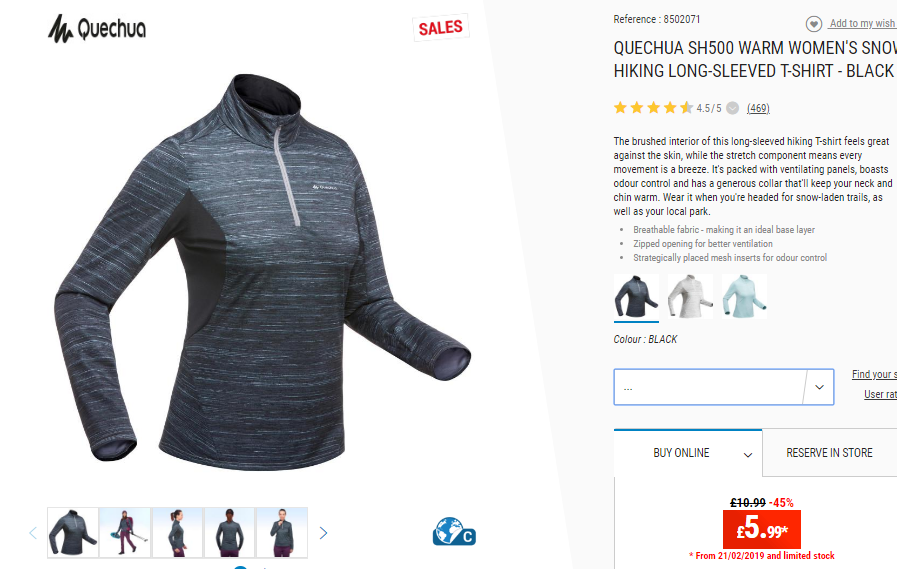Screen dimensions: 897x569
Task: Click the Find your size link
Action: coord(874,374)
